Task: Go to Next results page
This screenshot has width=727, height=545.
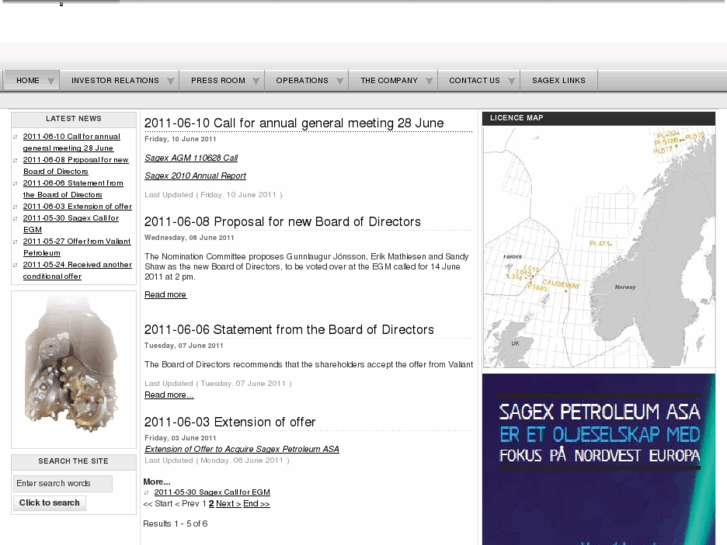Action: (x=228, y=504)
